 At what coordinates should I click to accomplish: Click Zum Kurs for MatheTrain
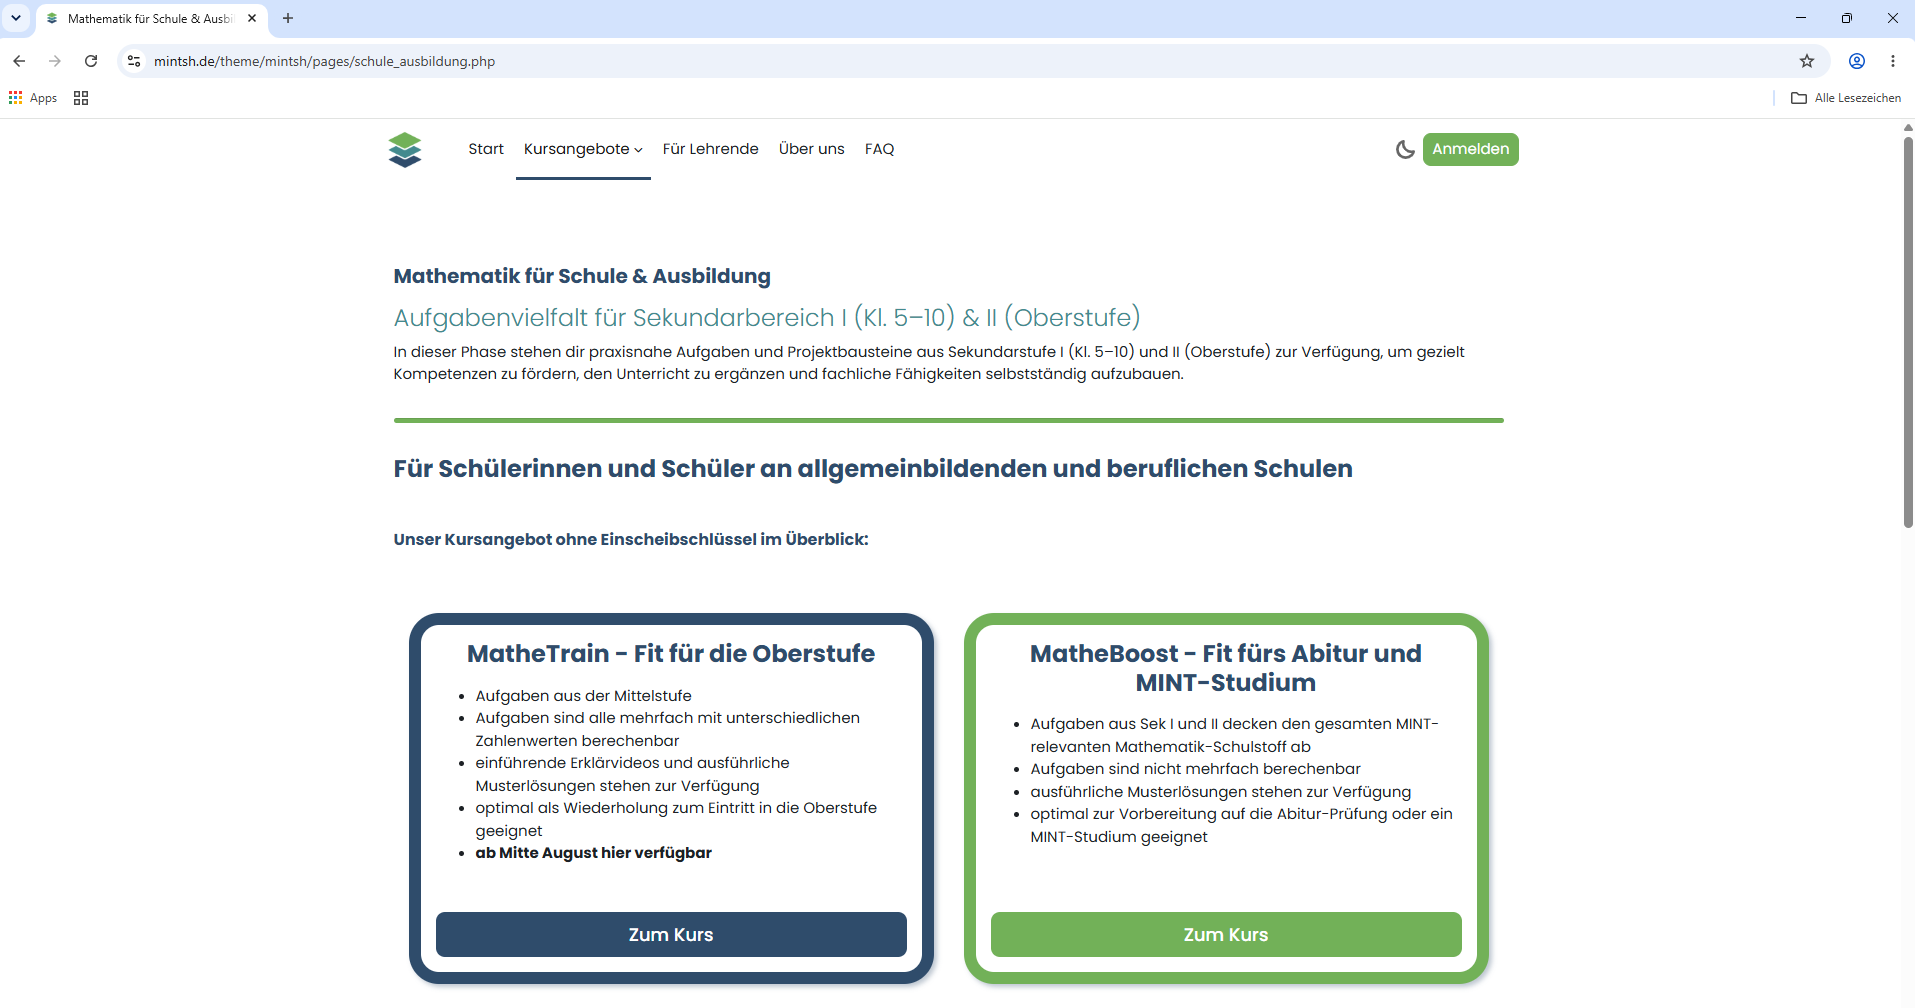tap(671, 935)
